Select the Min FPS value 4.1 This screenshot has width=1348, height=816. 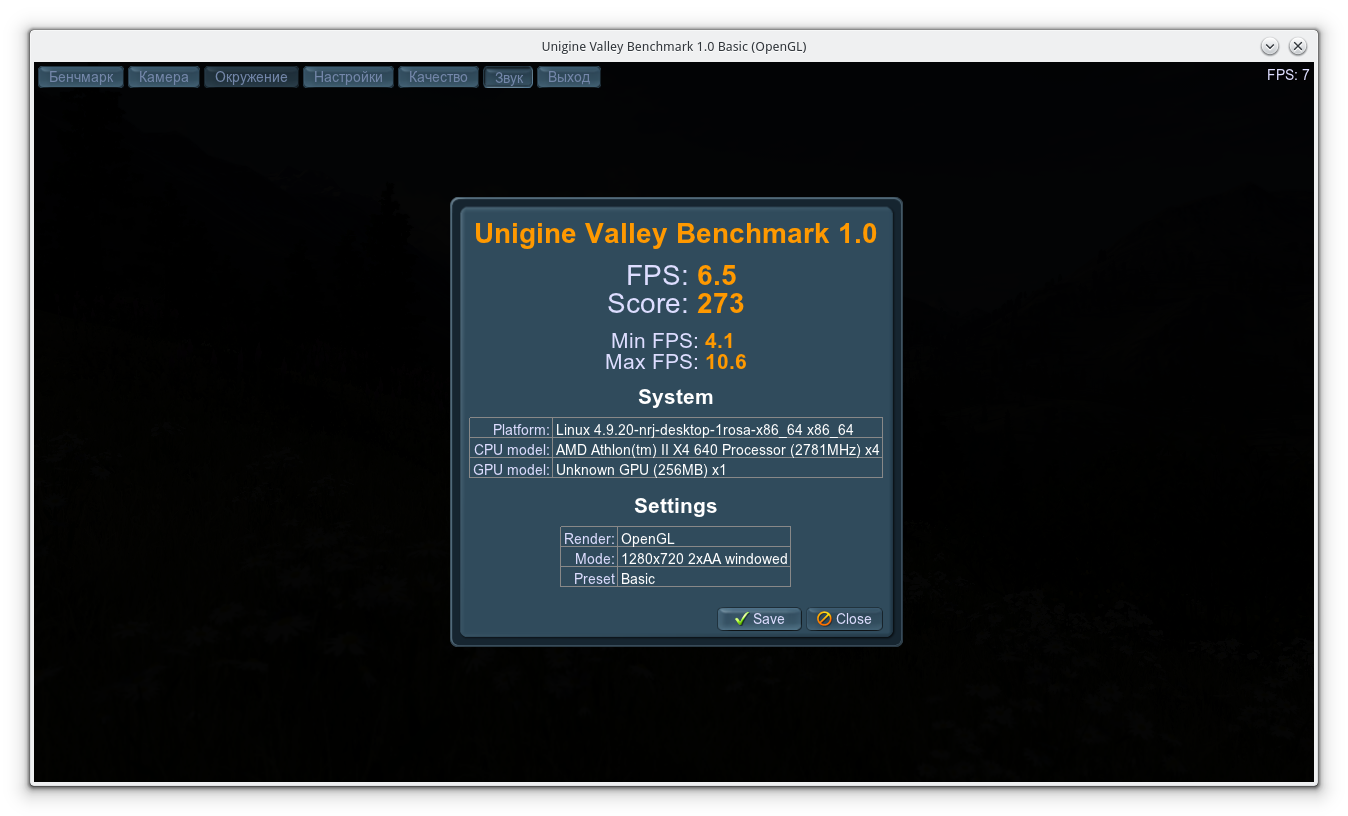[720, 341]
